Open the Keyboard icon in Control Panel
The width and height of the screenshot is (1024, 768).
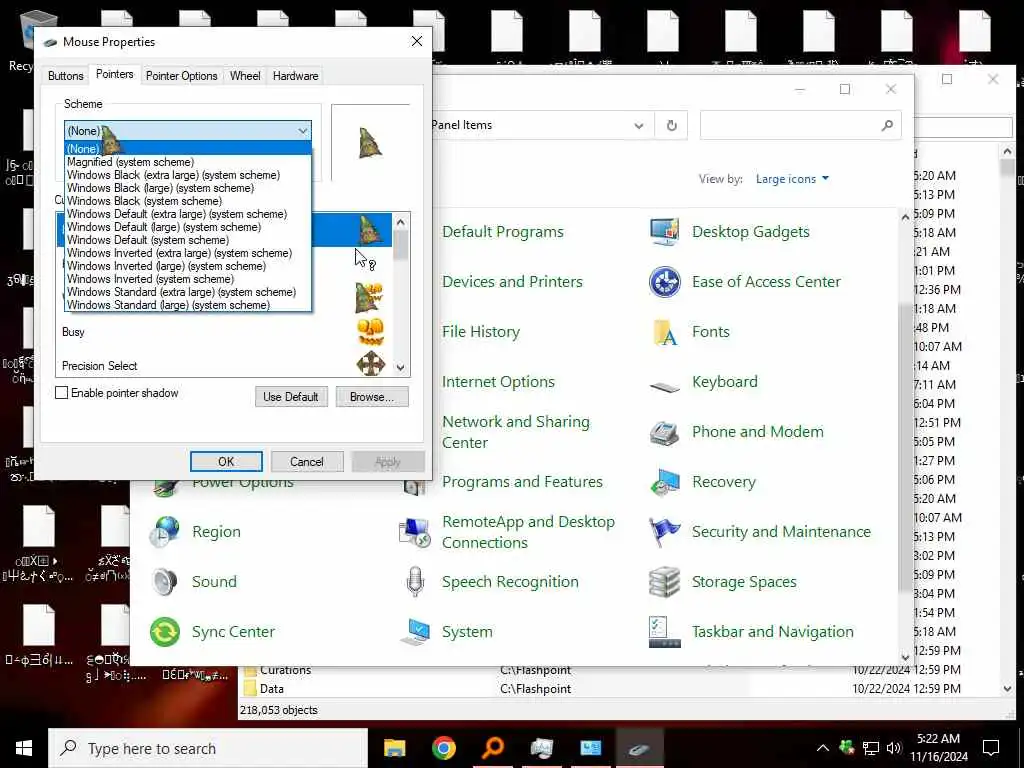pyautogui.click(x=665, y=386)
